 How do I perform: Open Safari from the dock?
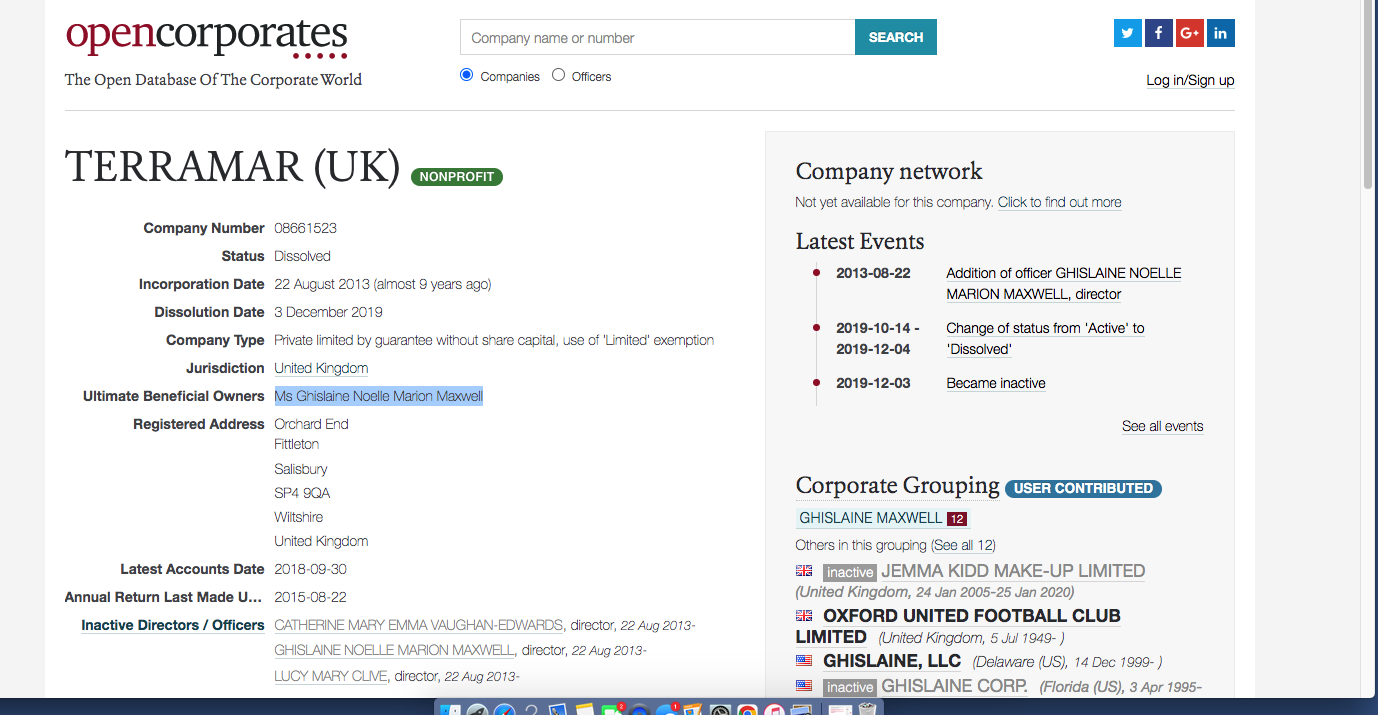tap(505, 711)
